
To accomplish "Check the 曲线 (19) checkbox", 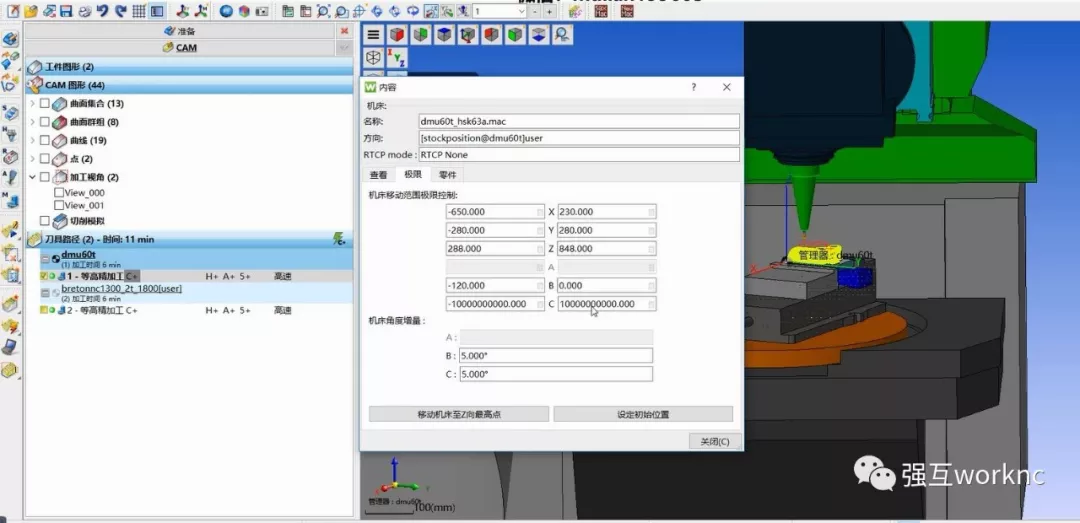I will pos(45,141).
